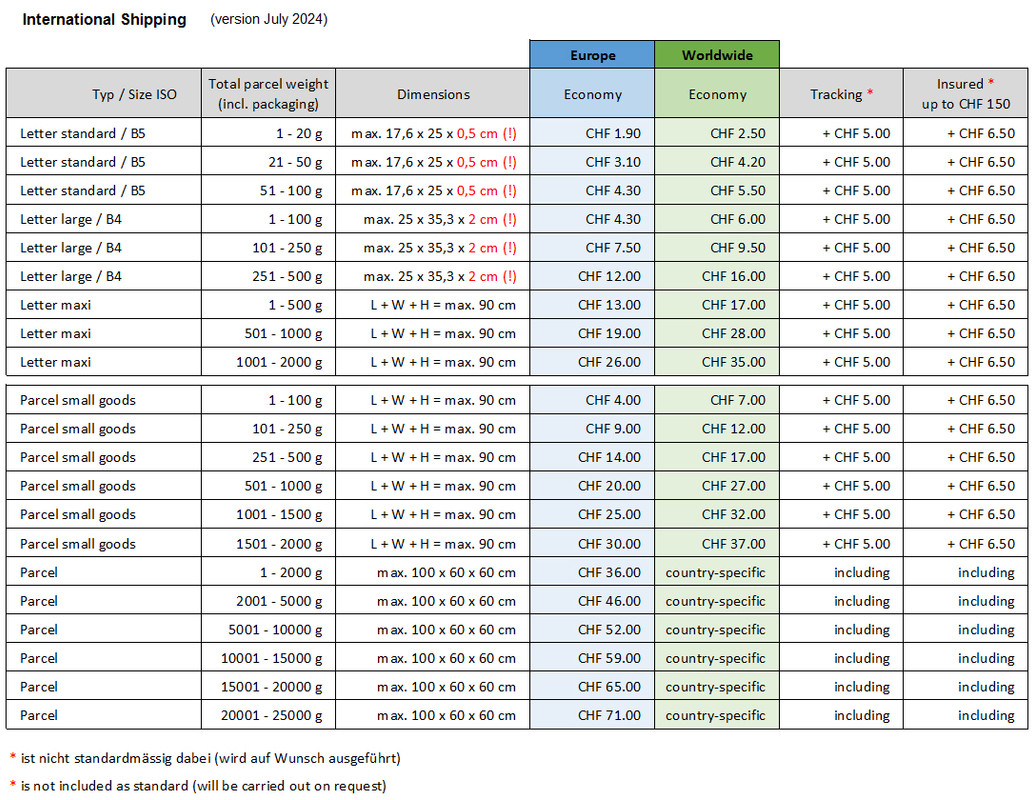Click the "Typ / Size ISO" header cell
The width and height of the screenshot is (1034, 800).
(x=104, y=93)
